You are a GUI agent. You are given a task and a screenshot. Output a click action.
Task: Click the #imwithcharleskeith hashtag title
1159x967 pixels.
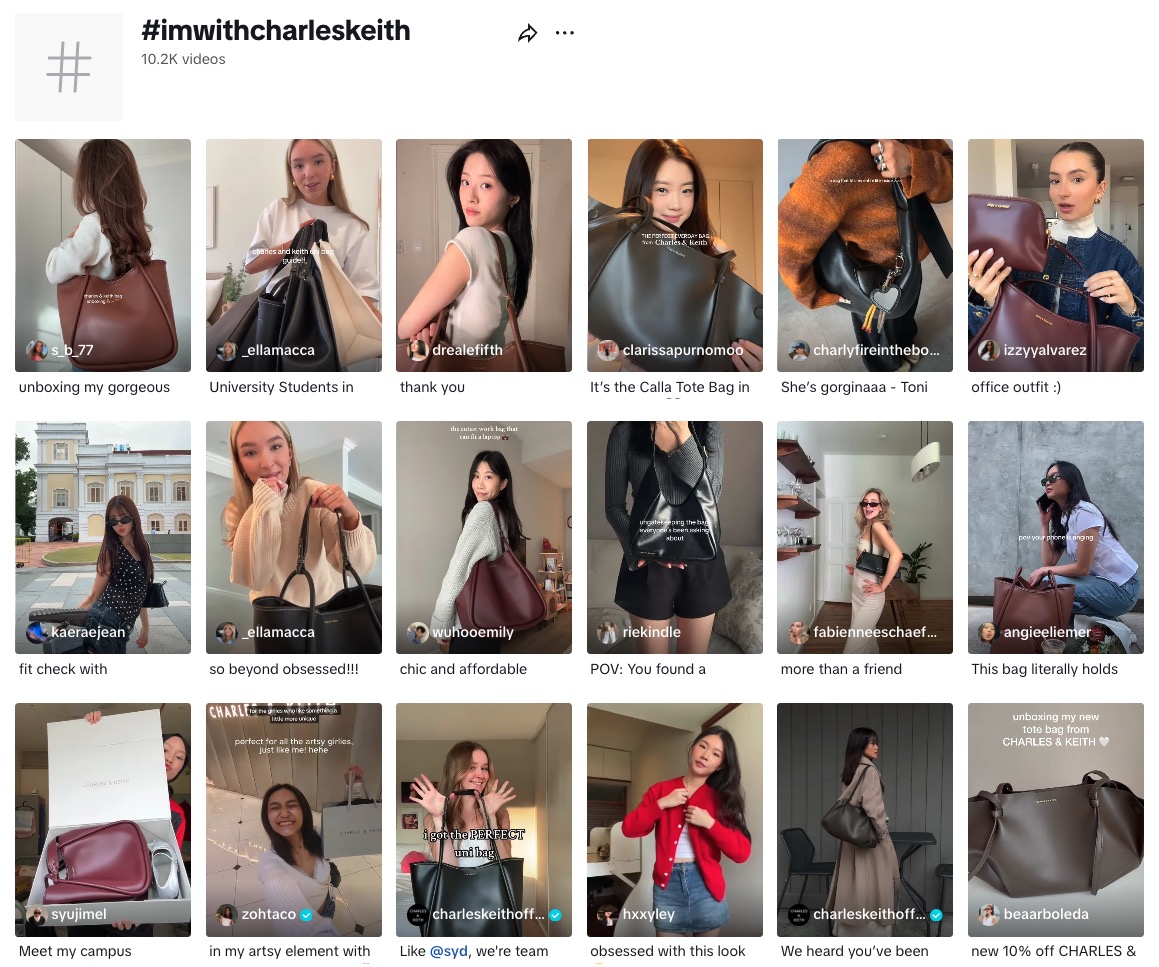coord(276,30)
